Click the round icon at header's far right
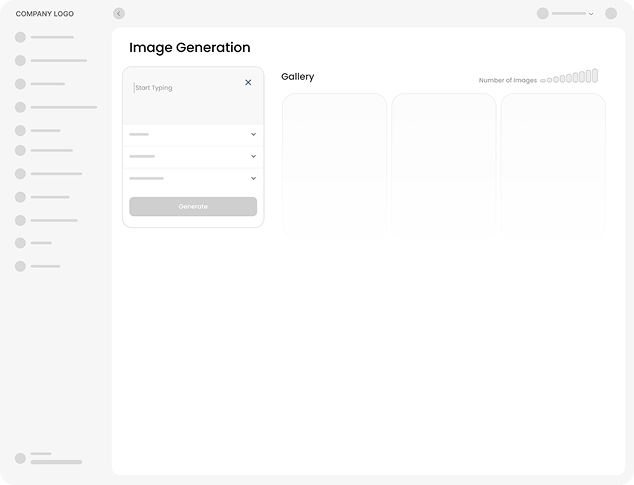The width and height of the screenshot is (634, 485). [x=611, y=14]
